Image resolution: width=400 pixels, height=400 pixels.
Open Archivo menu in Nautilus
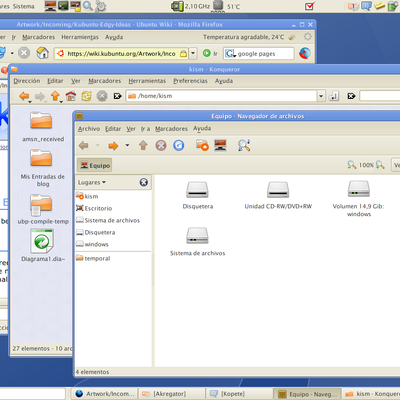89,129
